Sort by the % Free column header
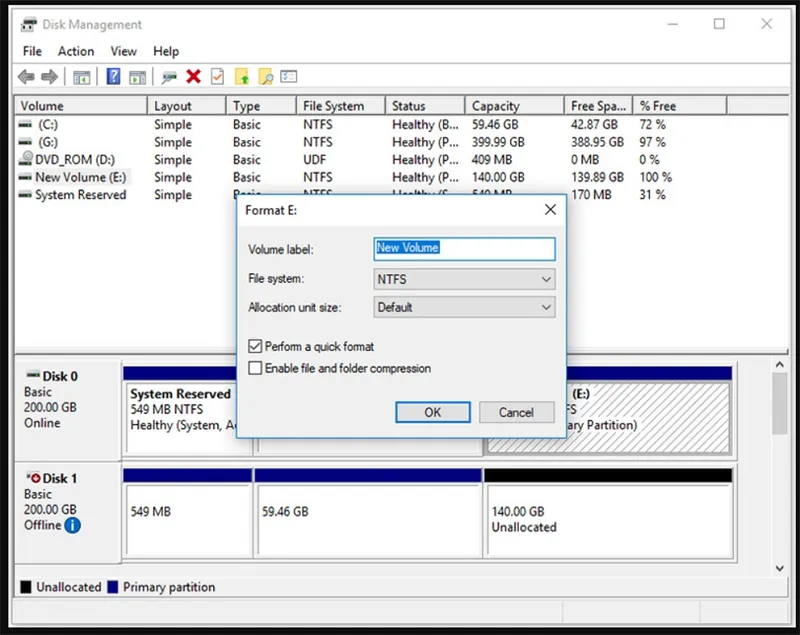800x635 pixels. (680, 106)
